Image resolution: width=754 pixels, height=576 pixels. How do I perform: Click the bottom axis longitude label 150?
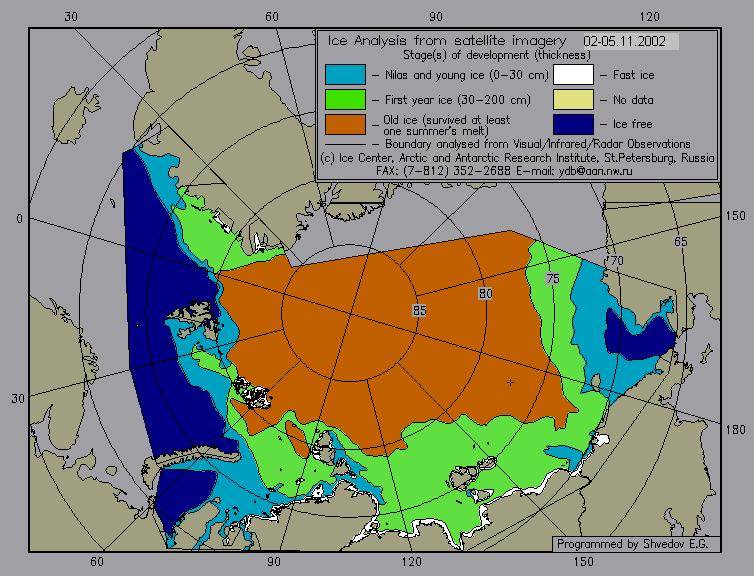[x=583, y=562]
